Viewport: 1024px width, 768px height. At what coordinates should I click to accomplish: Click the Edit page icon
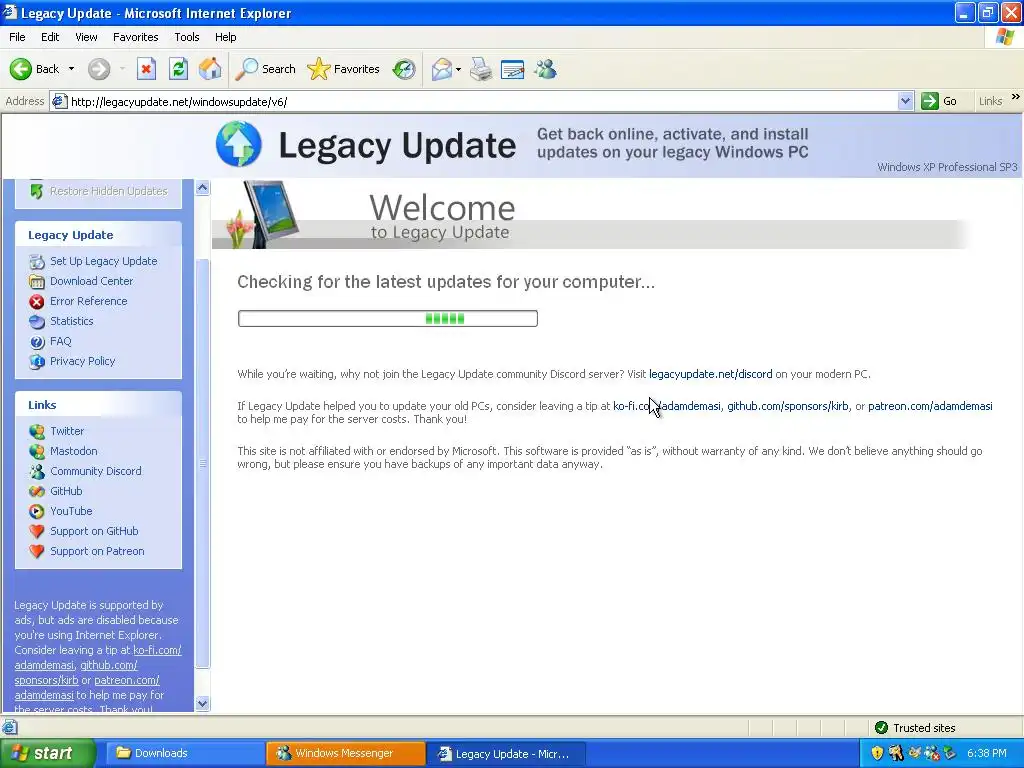513,69
